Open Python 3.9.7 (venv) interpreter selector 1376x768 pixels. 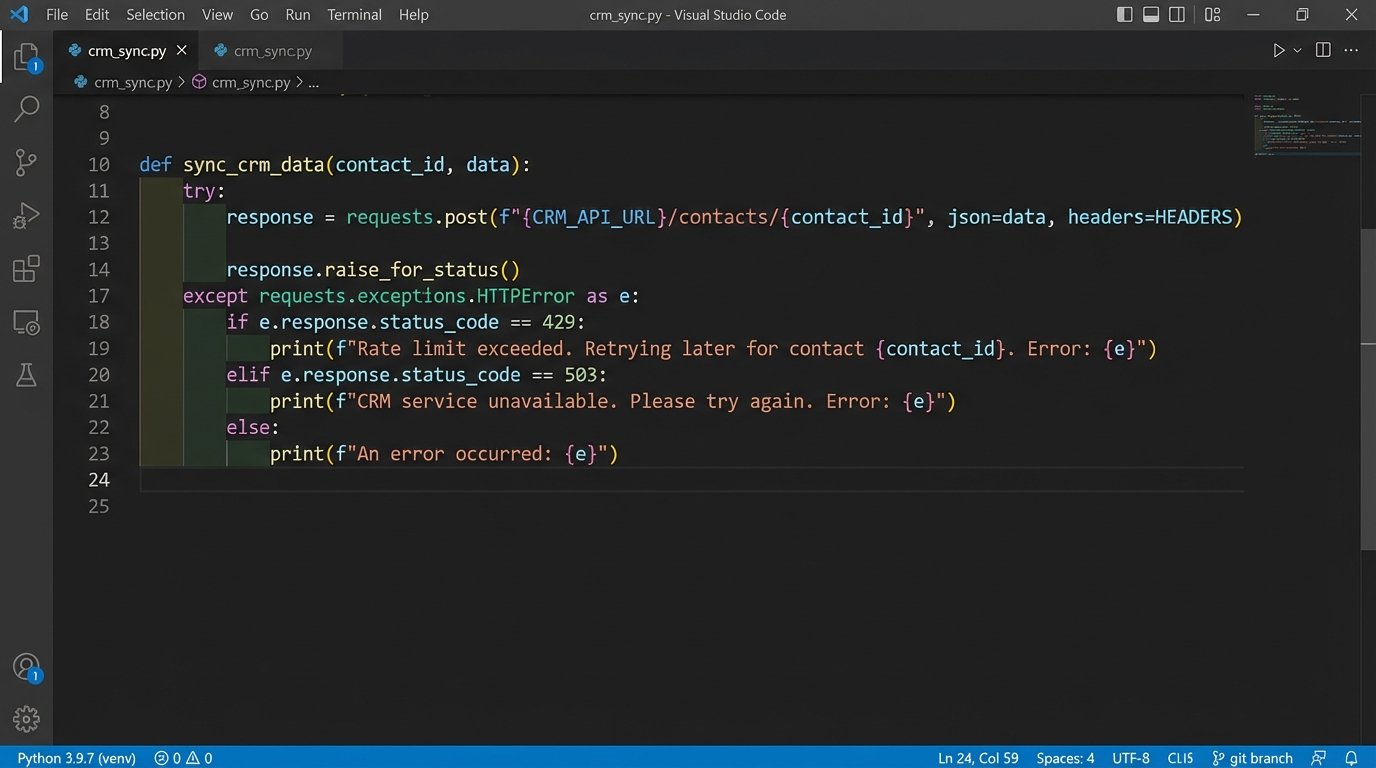pyautogui.click(x=76, y=758)
